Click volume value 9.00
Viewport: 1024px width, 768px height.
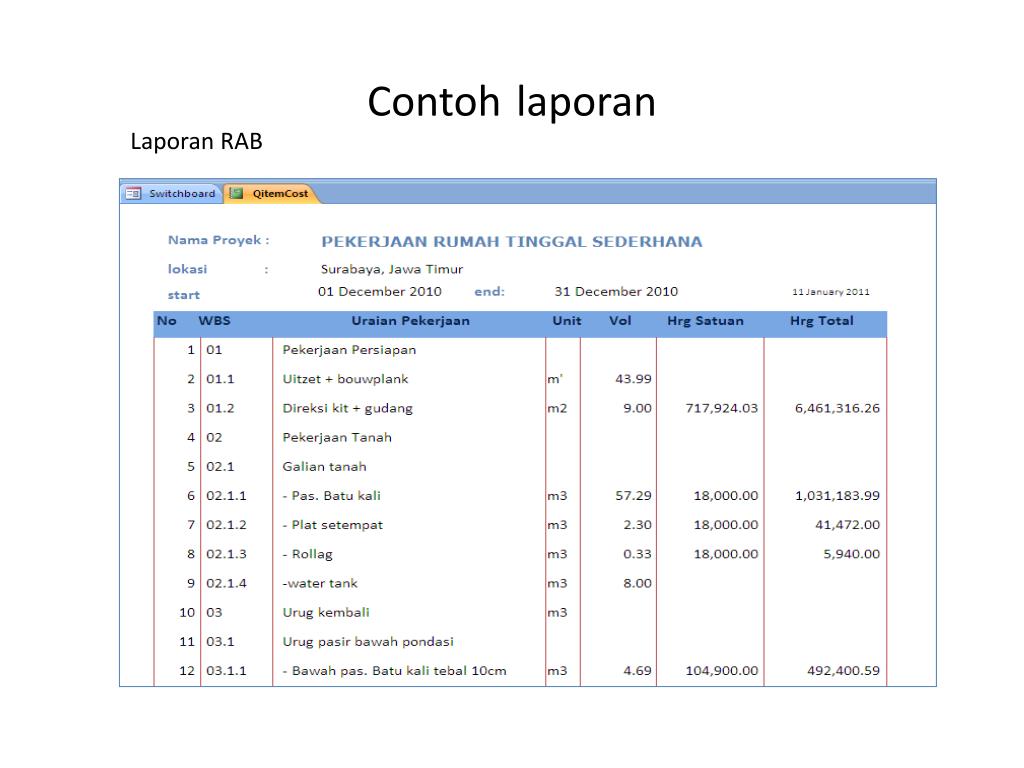coord(637,408)
